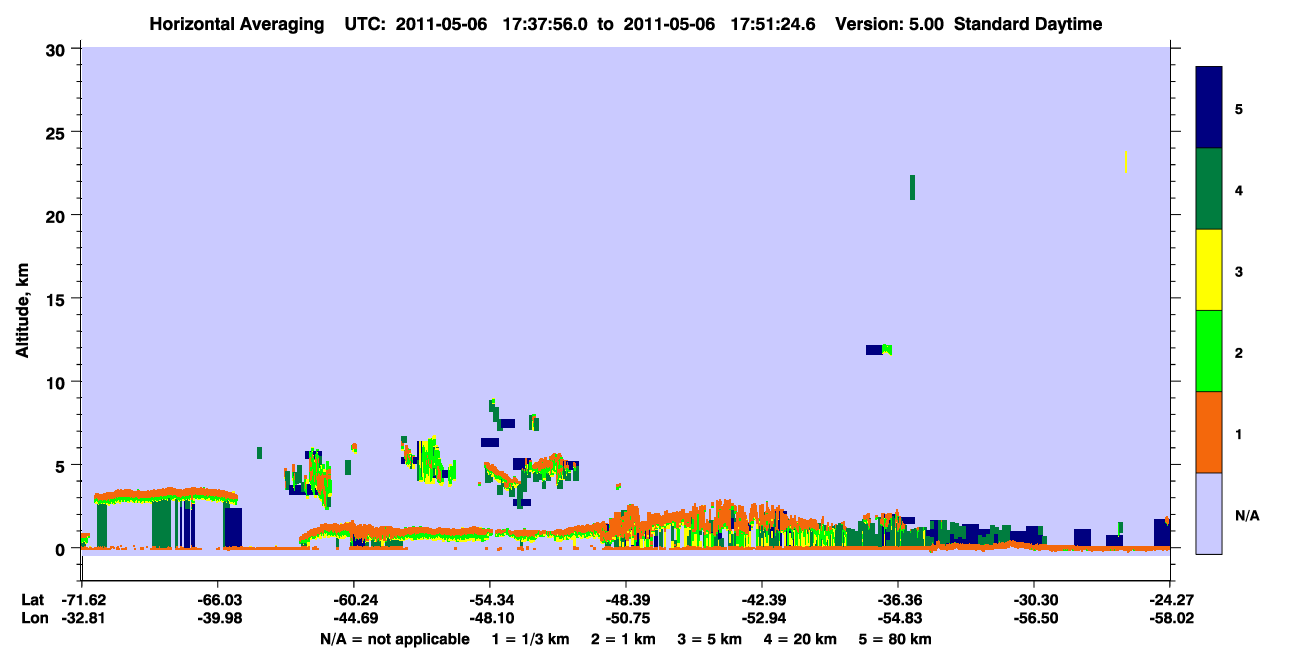This screenshot has width=1300, height=667.
Task: Click longitude value -54.83
Action: (898, 619)
